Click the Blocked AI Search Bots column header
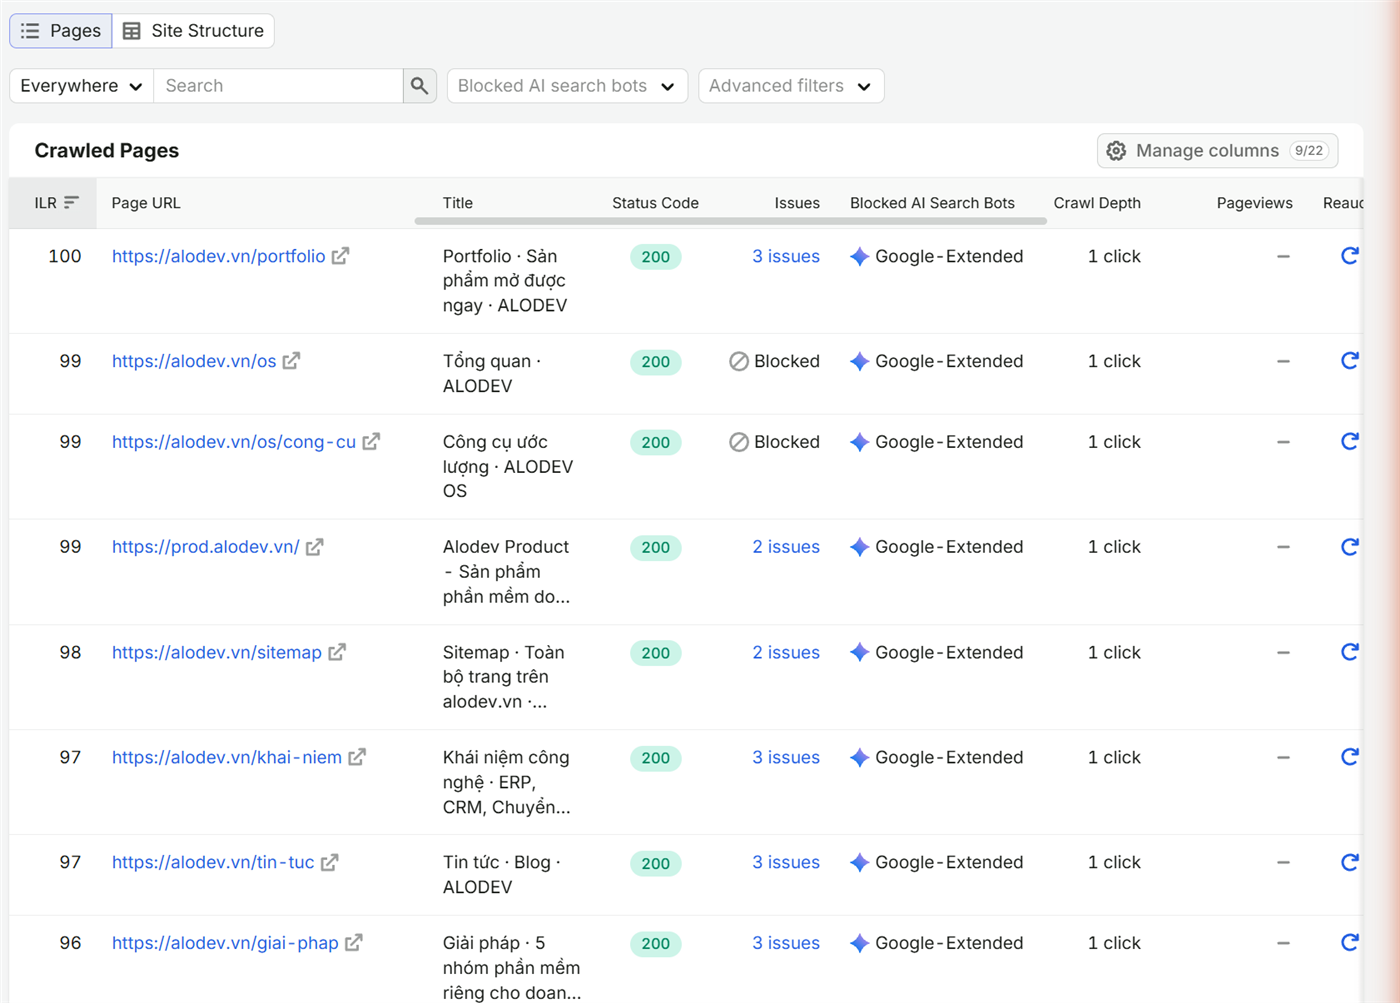 pyautogui.click(x=932, y=203)
